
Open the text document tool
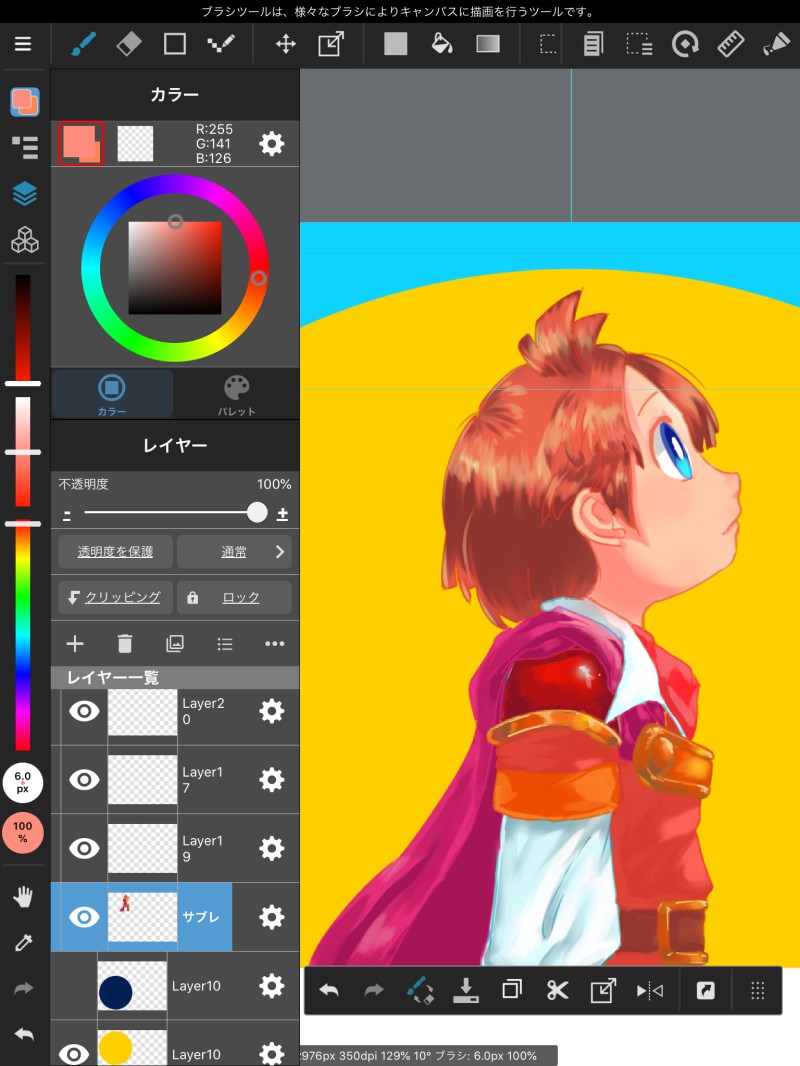(x=593, y=45)
